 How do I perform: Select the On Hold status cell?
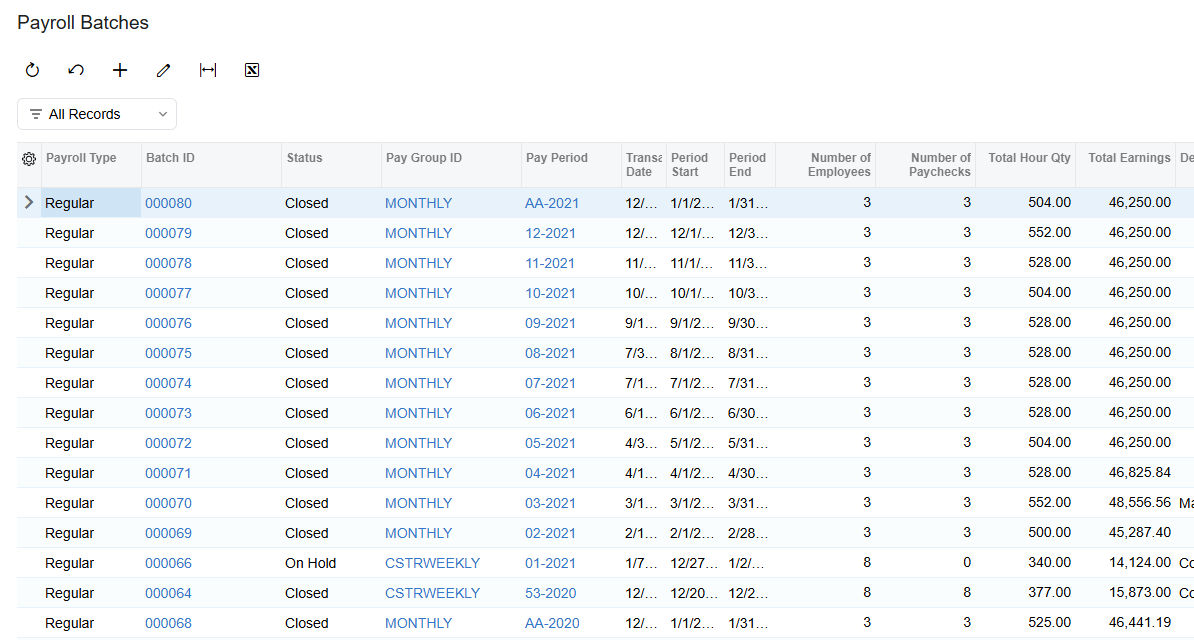331,563
